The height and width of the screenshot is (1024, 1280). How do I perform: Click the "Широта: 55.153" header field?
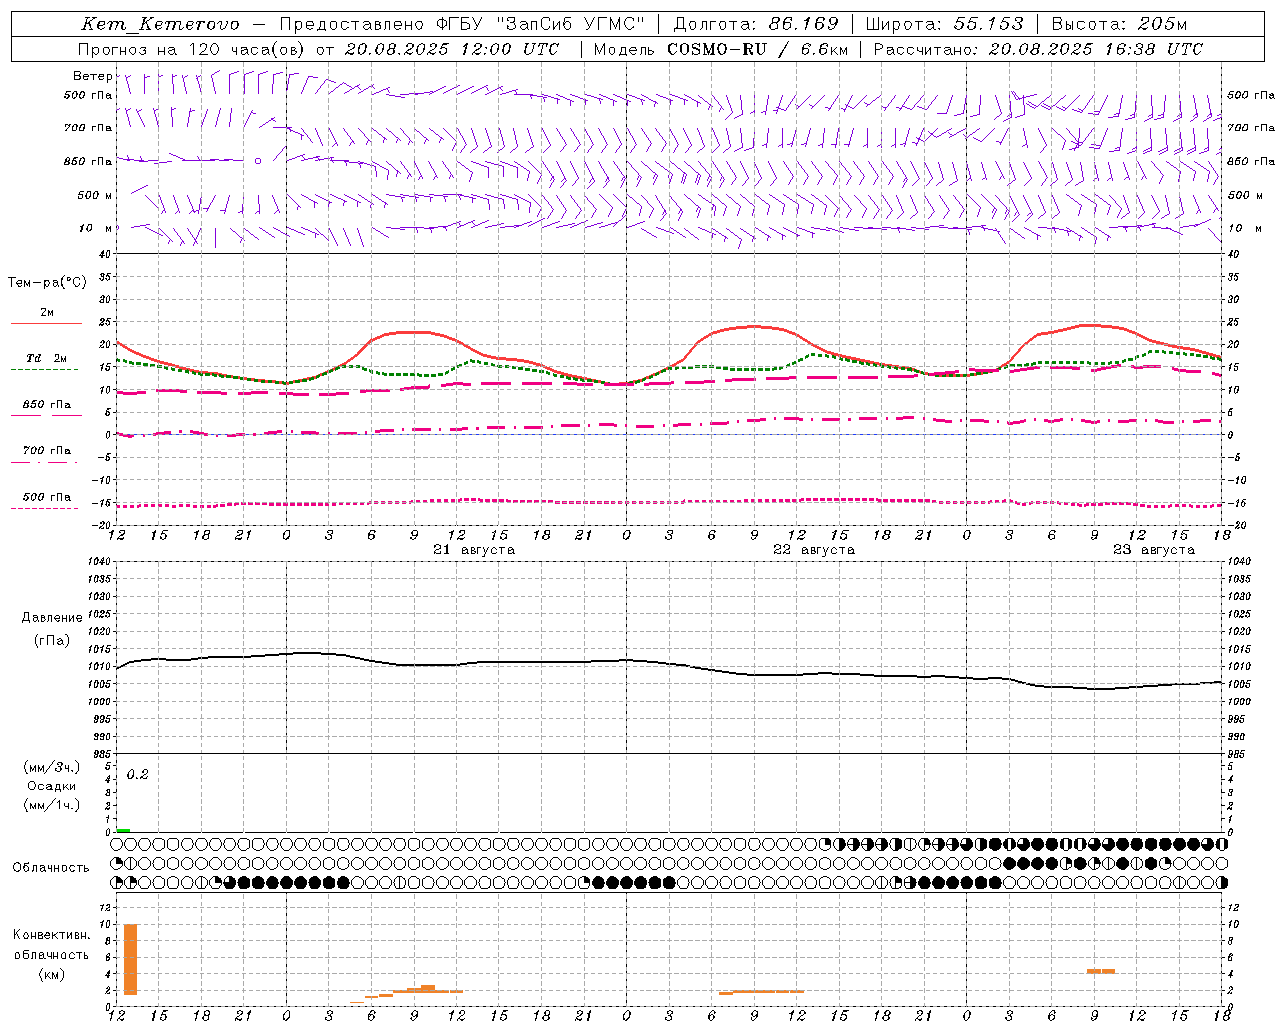[x=945, y=24]
